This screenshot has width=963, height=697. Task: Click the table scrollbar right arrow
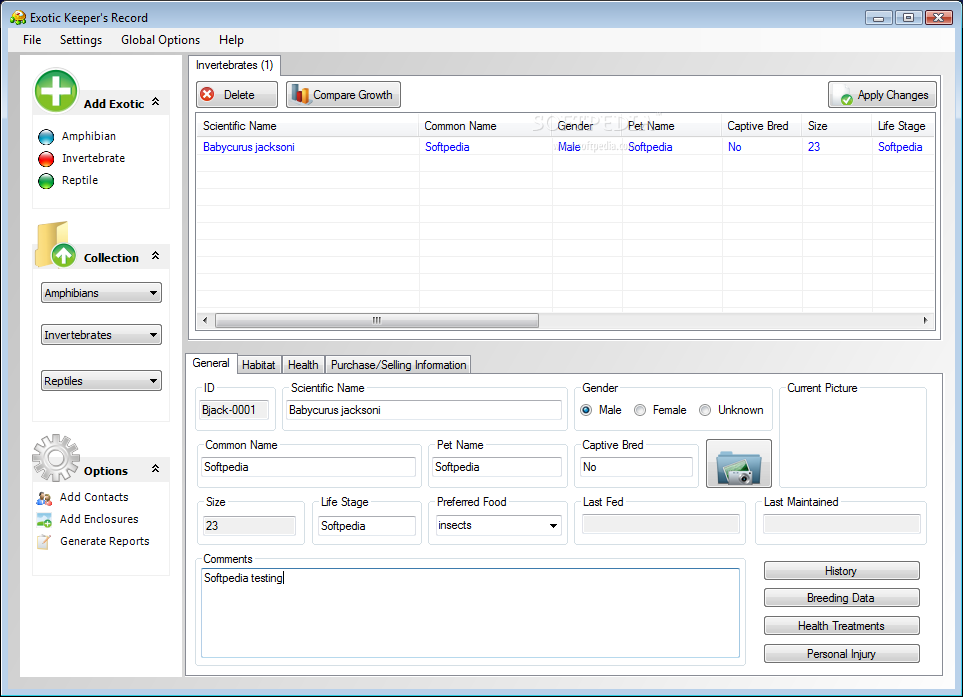(x=925, y=321)
